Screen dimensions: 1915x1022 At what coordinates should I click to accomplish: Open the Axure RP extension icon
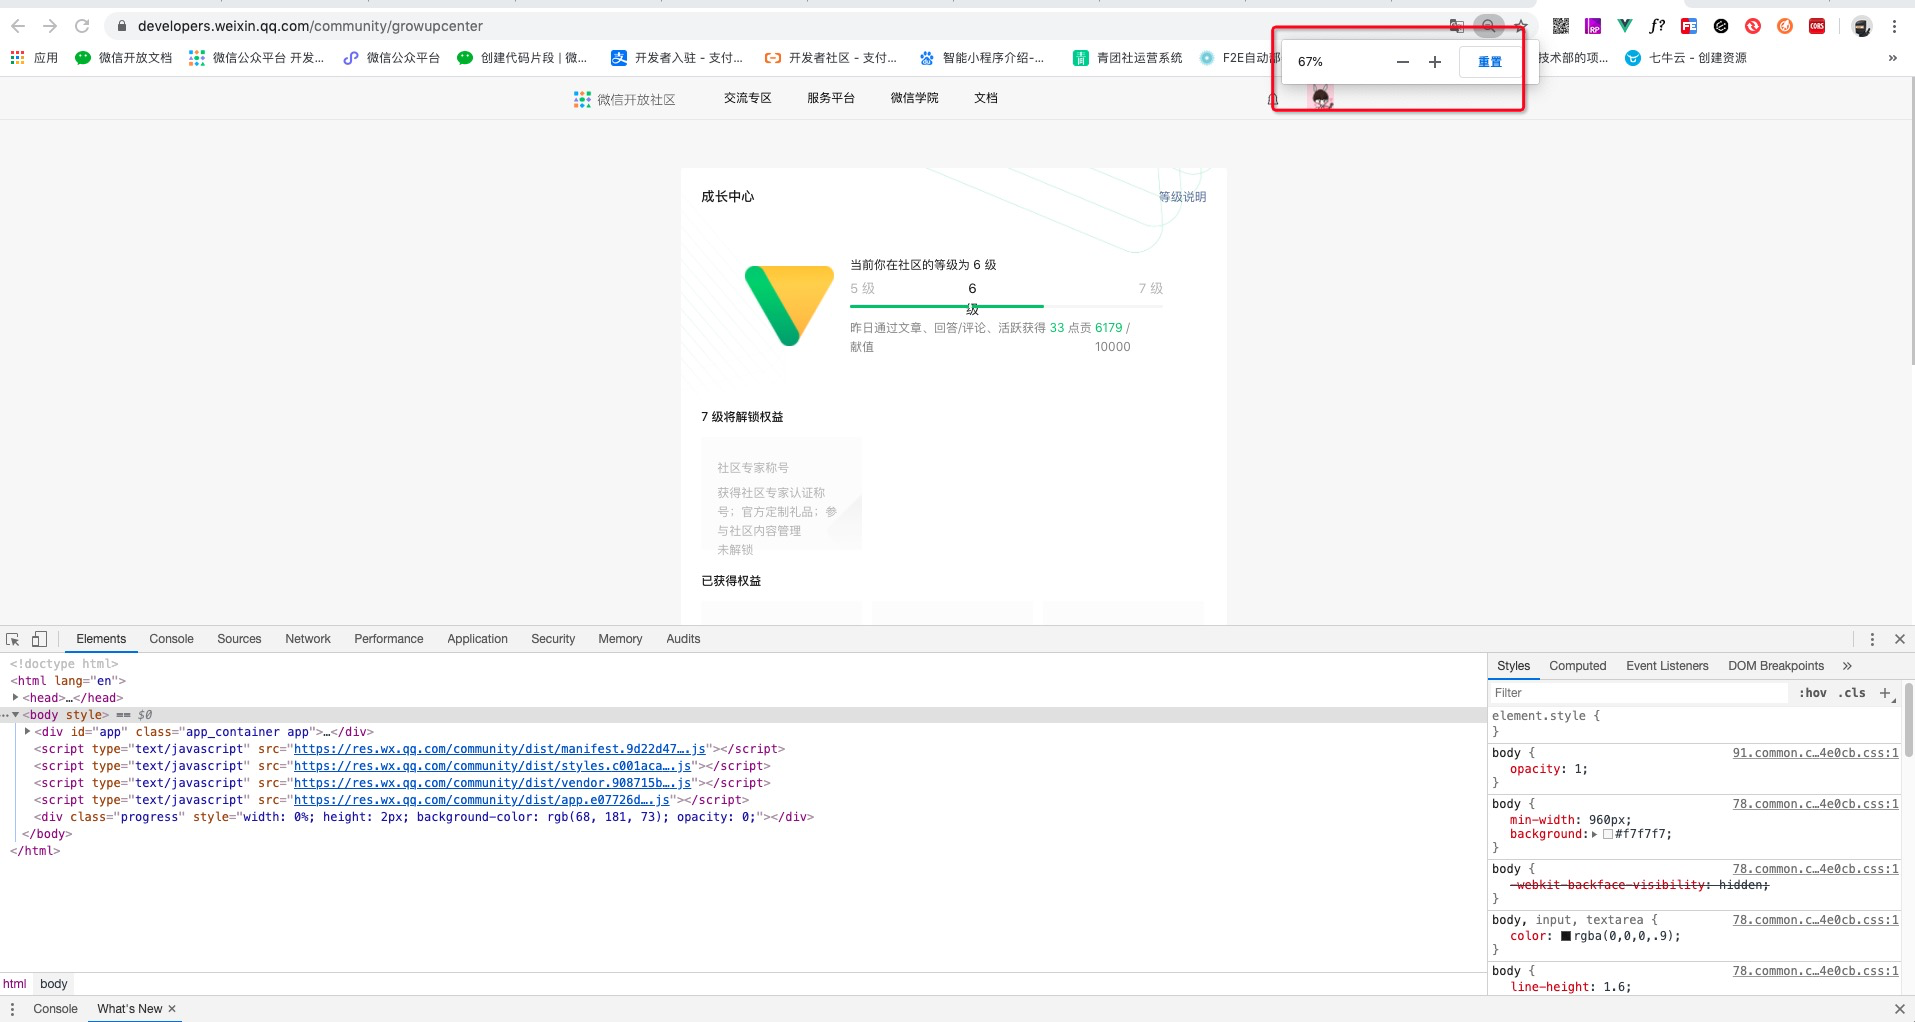[x=1593, y=26]
